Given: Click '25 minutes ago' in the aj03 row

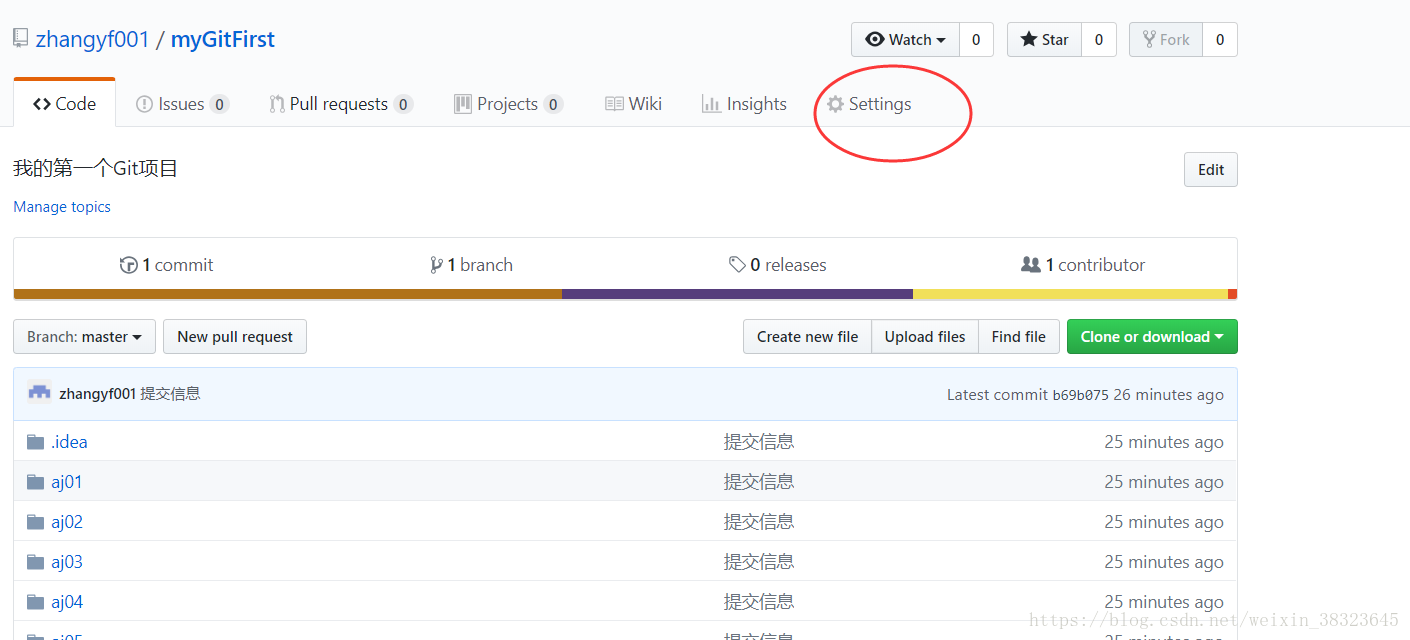Looking at the screenshot, I should 1164,562.
